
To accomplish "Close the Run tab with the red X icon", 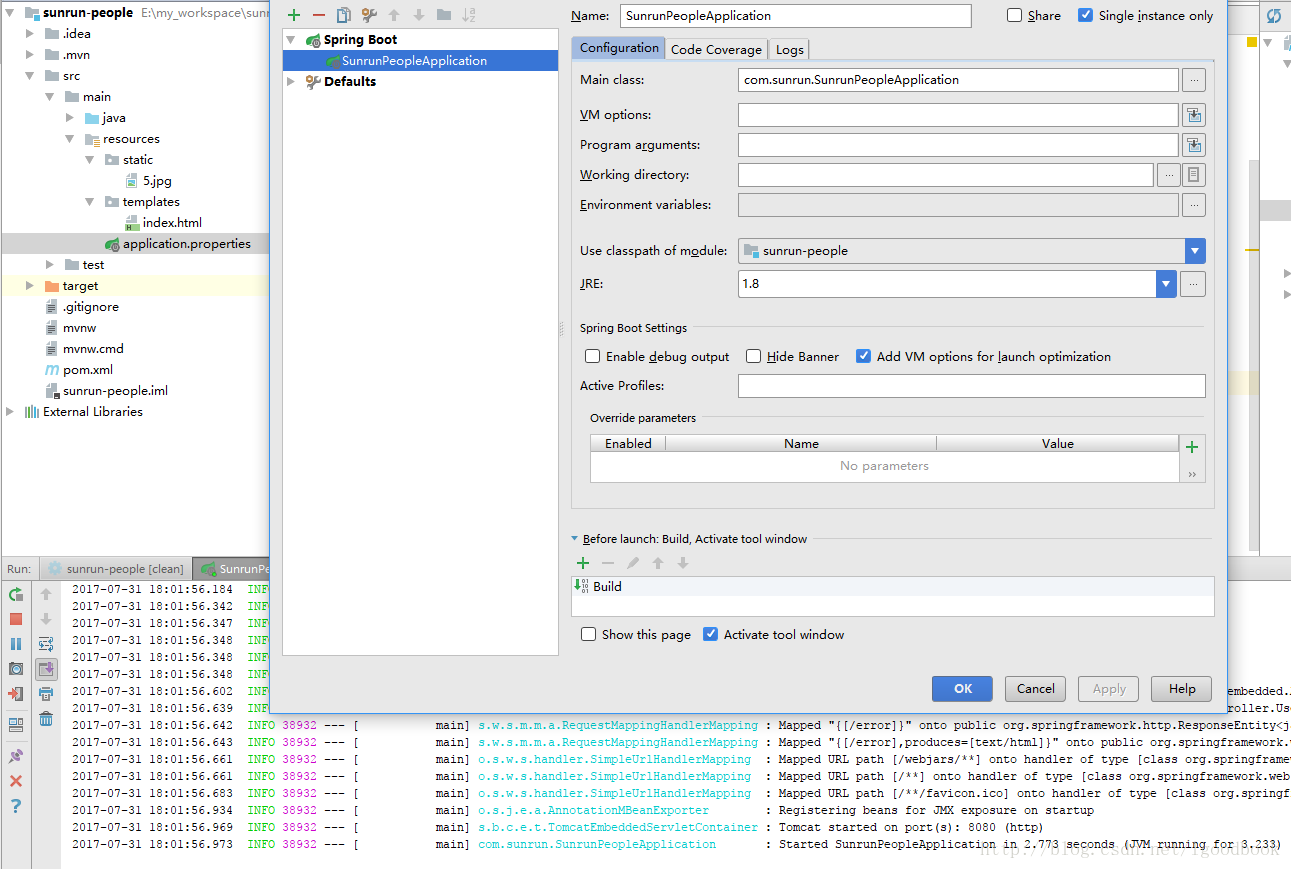I will [16, 780].
